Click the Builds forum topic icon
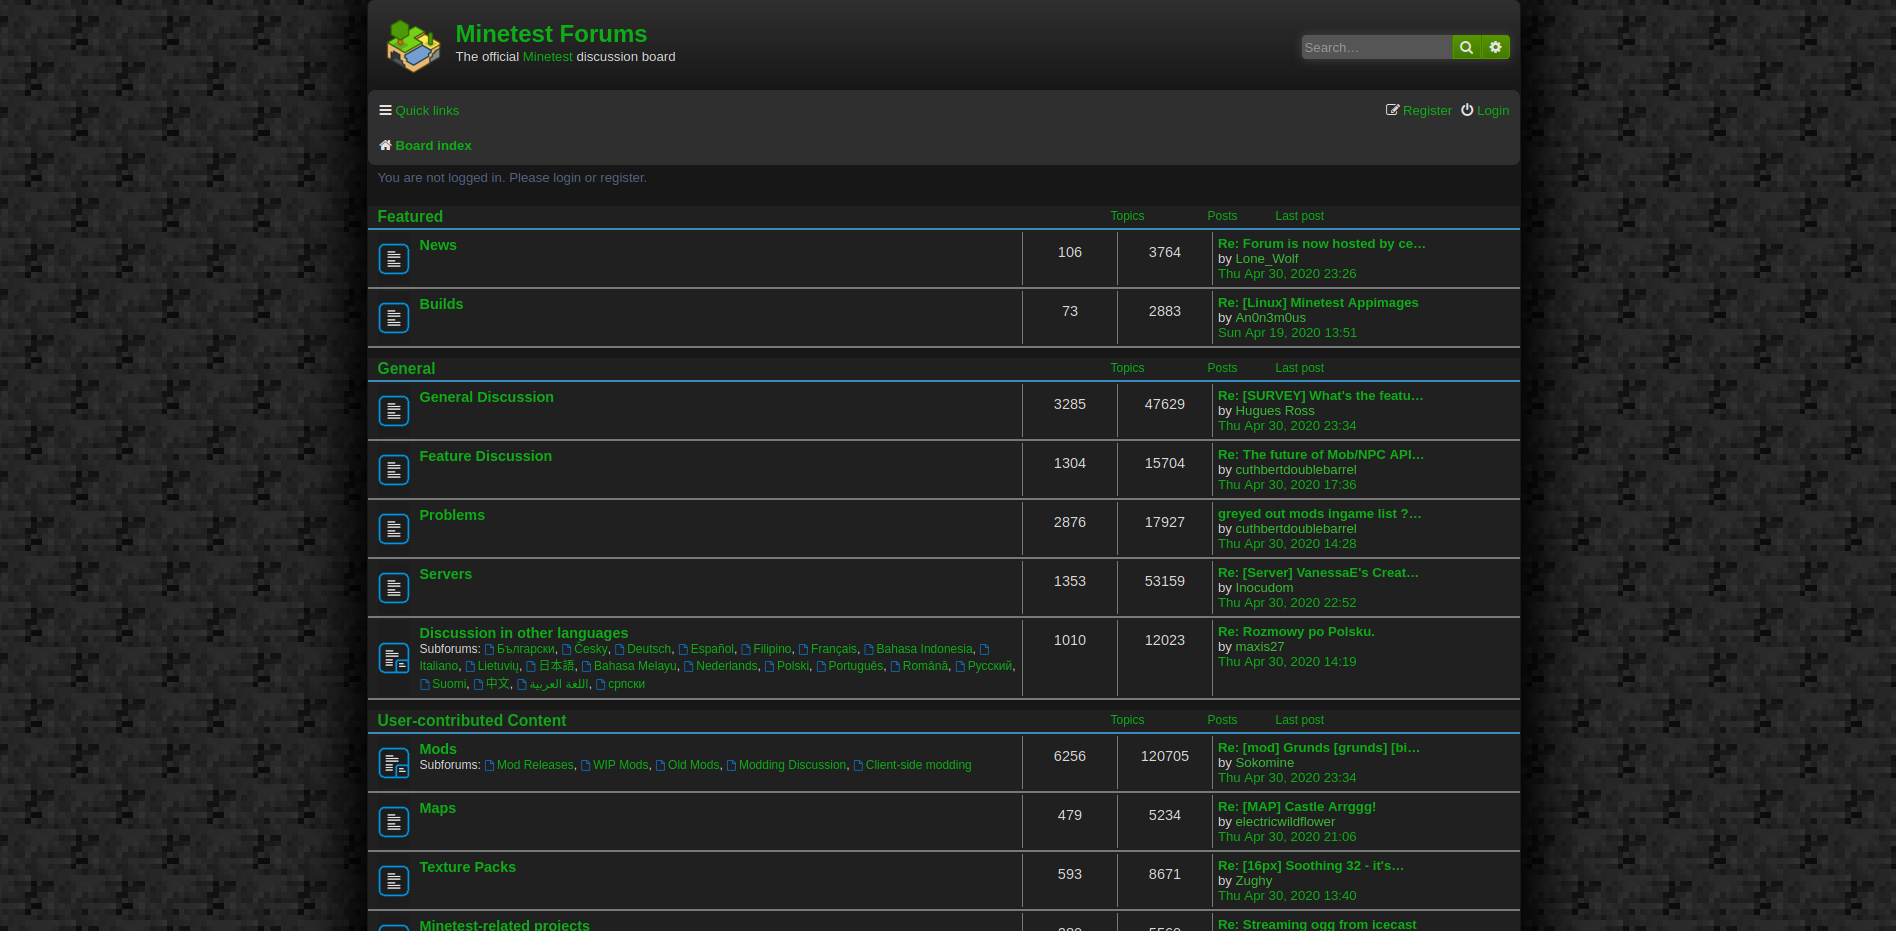The image size is (1896, 931). coord(393,317)
